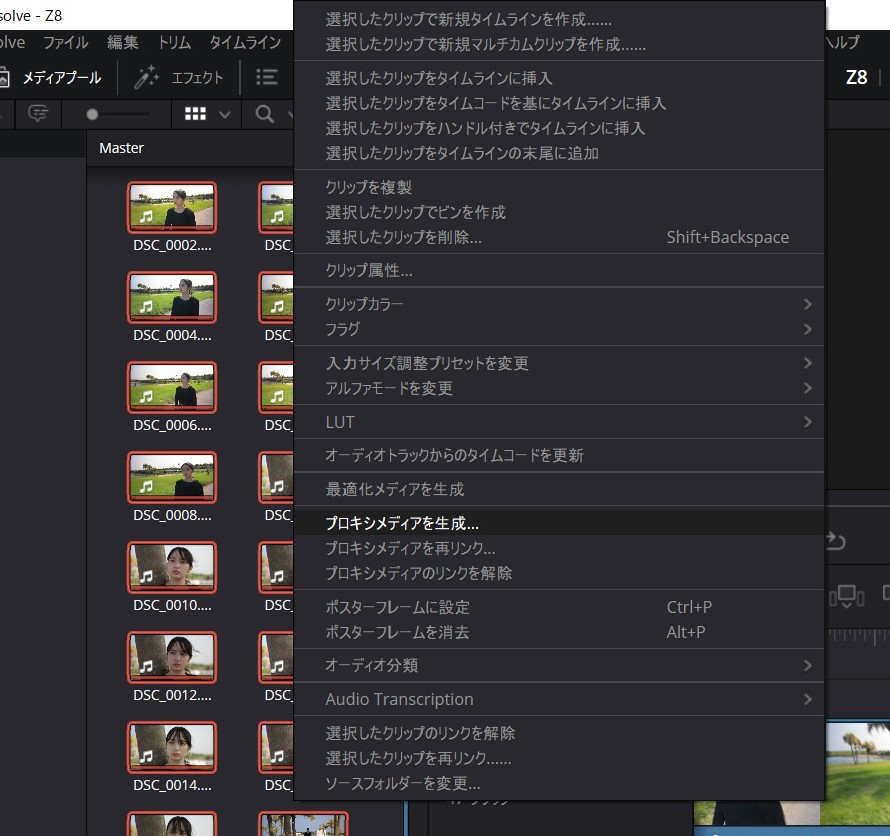Open the トリム menu
Viewport: 890px width, 836px height.
pos(174,43)
